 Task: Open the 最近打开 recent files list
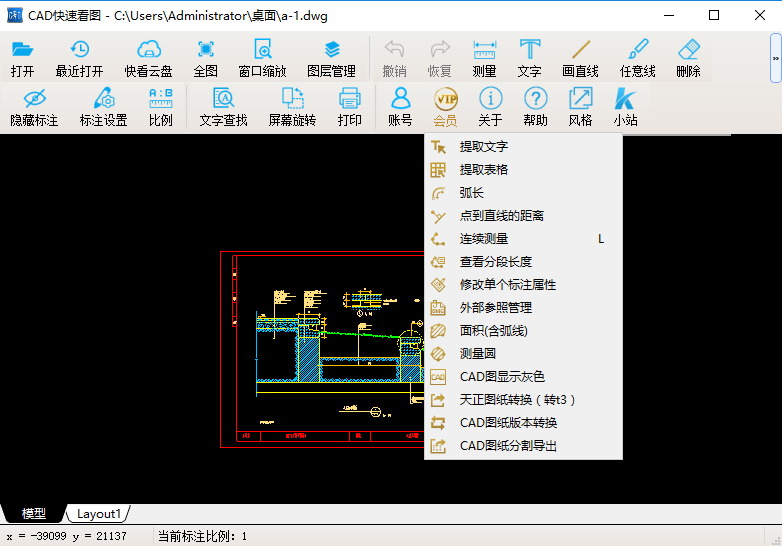click(79, 58)
